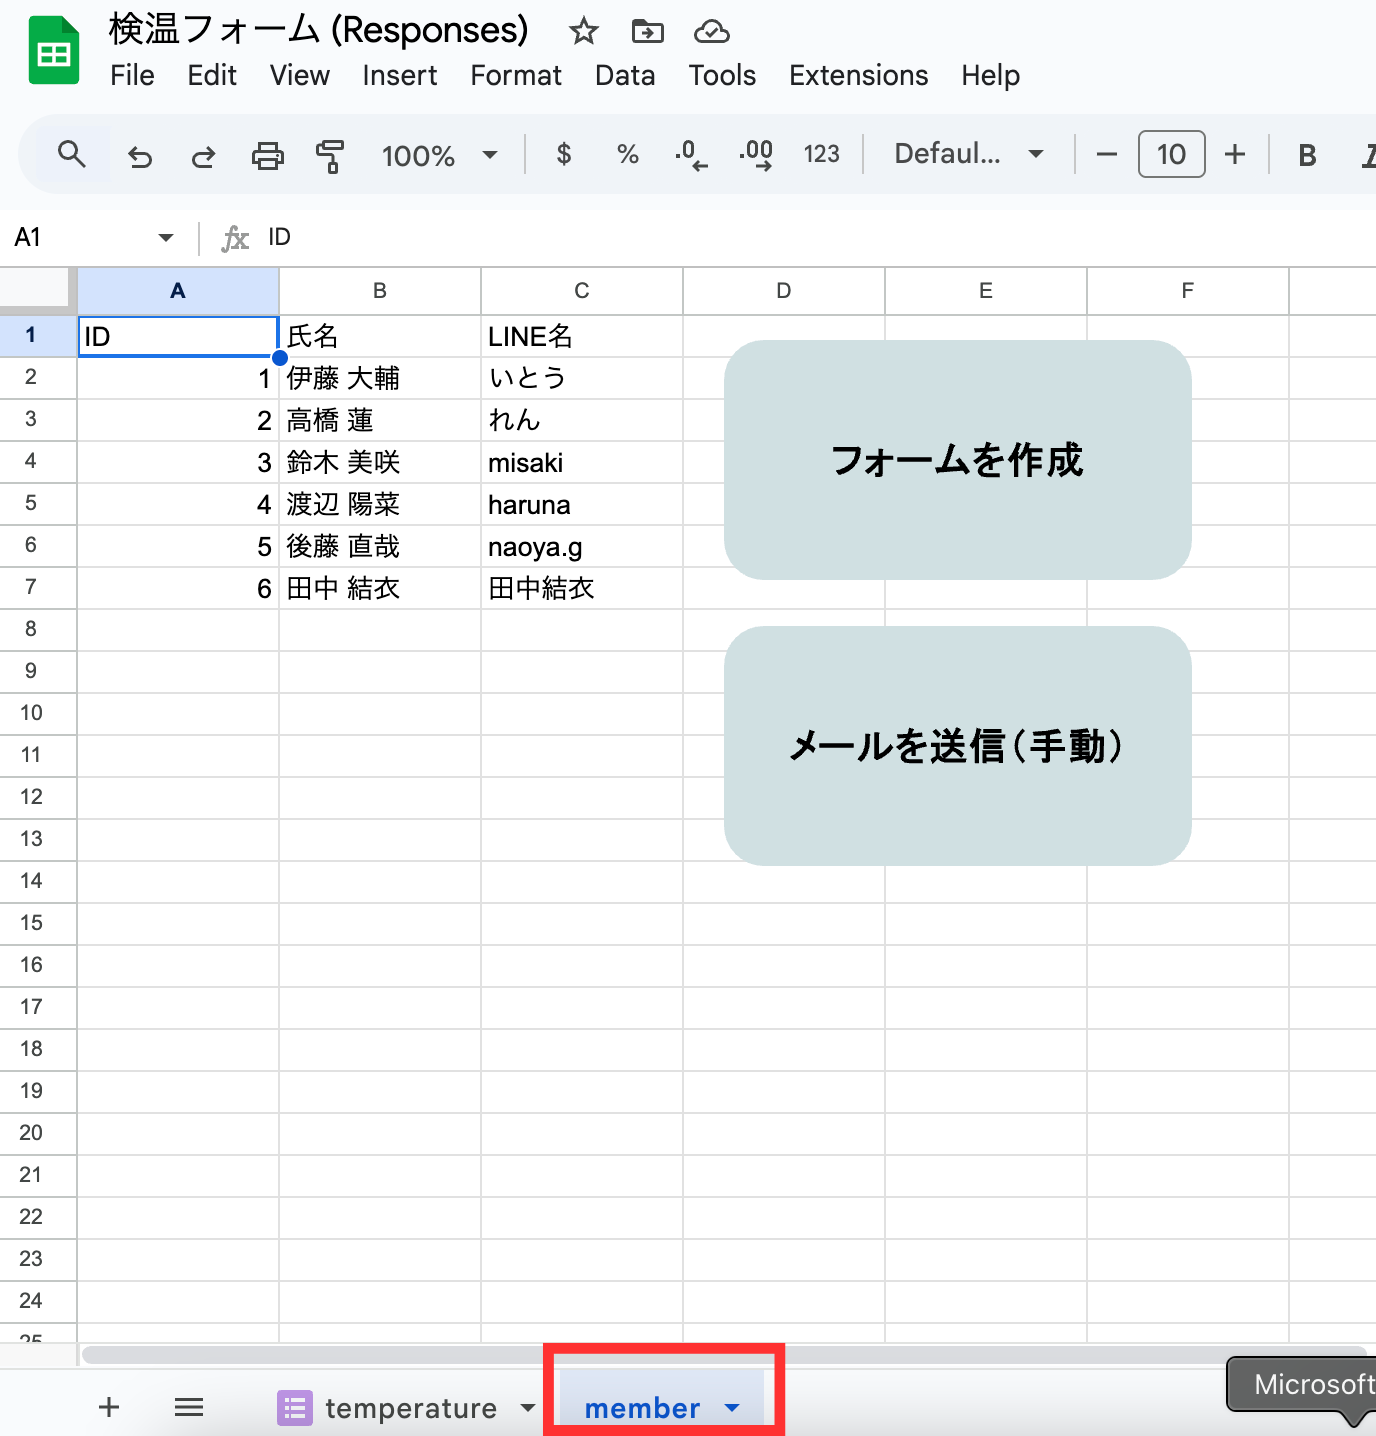Open the member sheet tab menu
Viewport: 1376px width, 1436px height.
(731, 1407)
